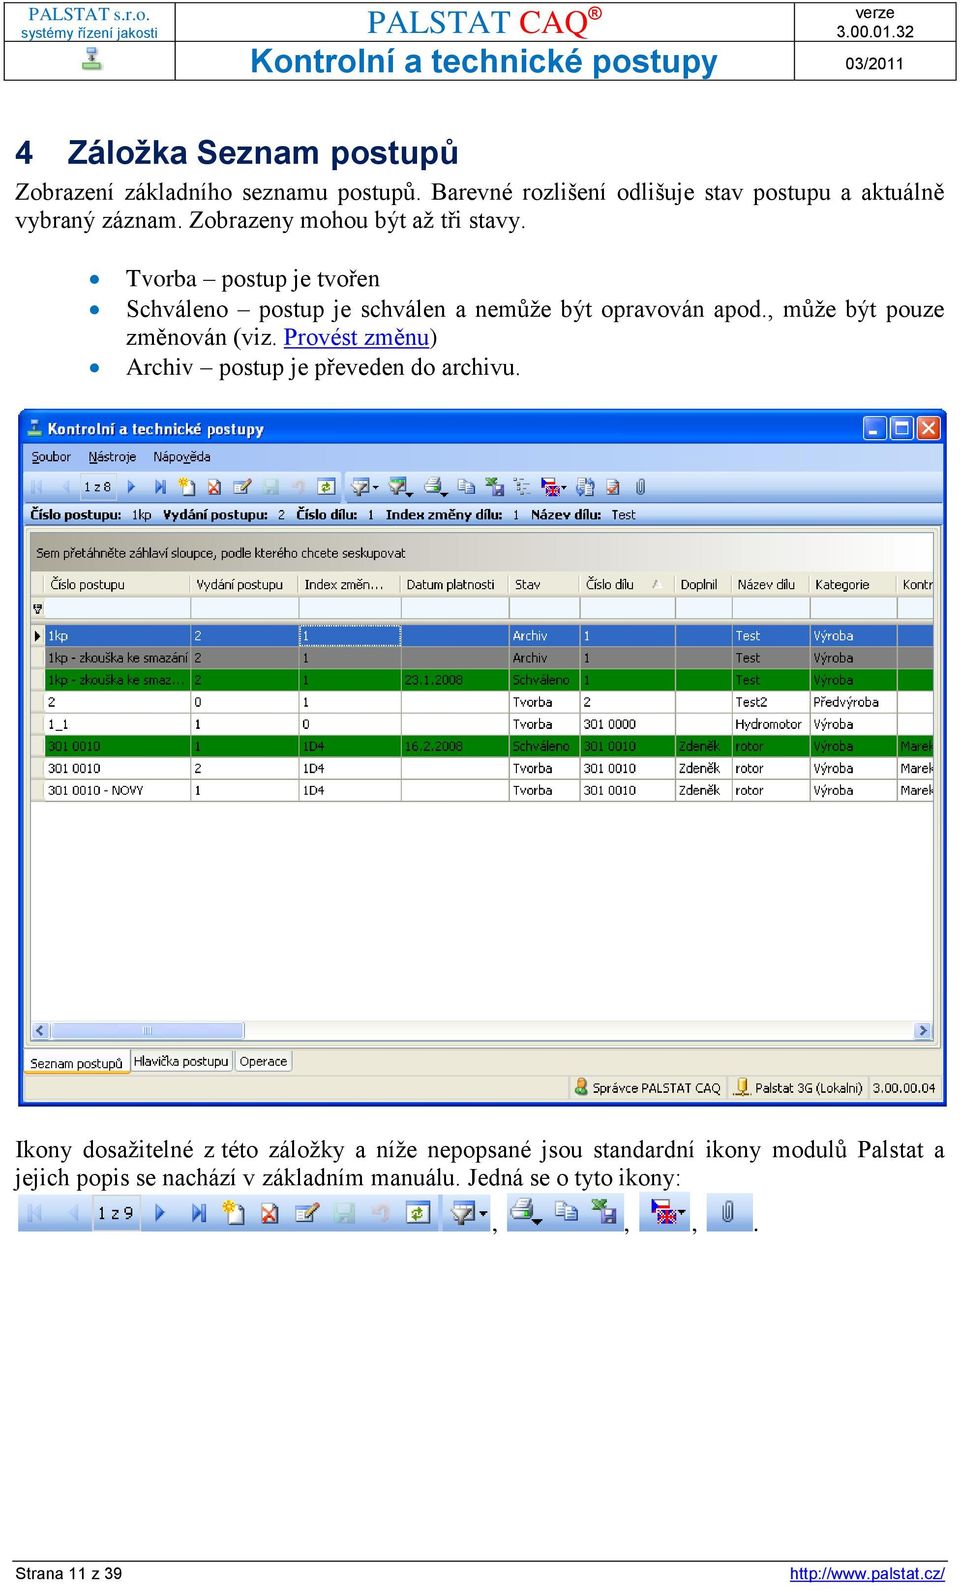Delete record using red X window toolbar icon
The width and height of the screenshot is (960, 1590).
coord(214,487)
